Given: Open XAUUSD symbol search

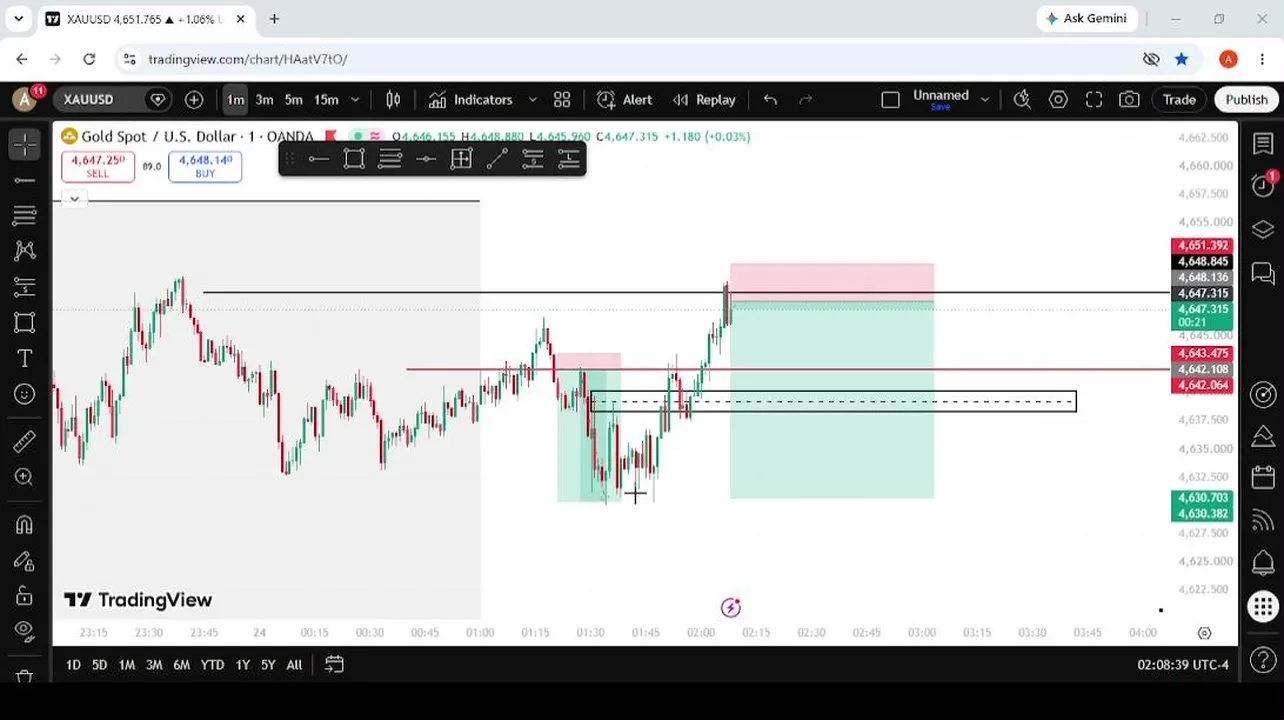Looking at the screenshot, I should [x=89, y=99].
